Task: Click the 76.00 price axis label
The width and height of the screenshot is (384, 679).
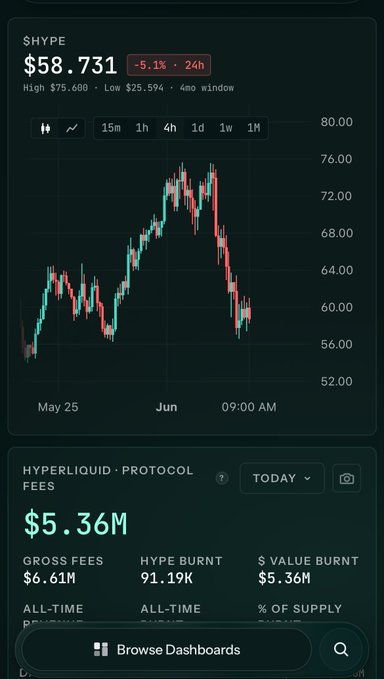Action: click(336, 159)
